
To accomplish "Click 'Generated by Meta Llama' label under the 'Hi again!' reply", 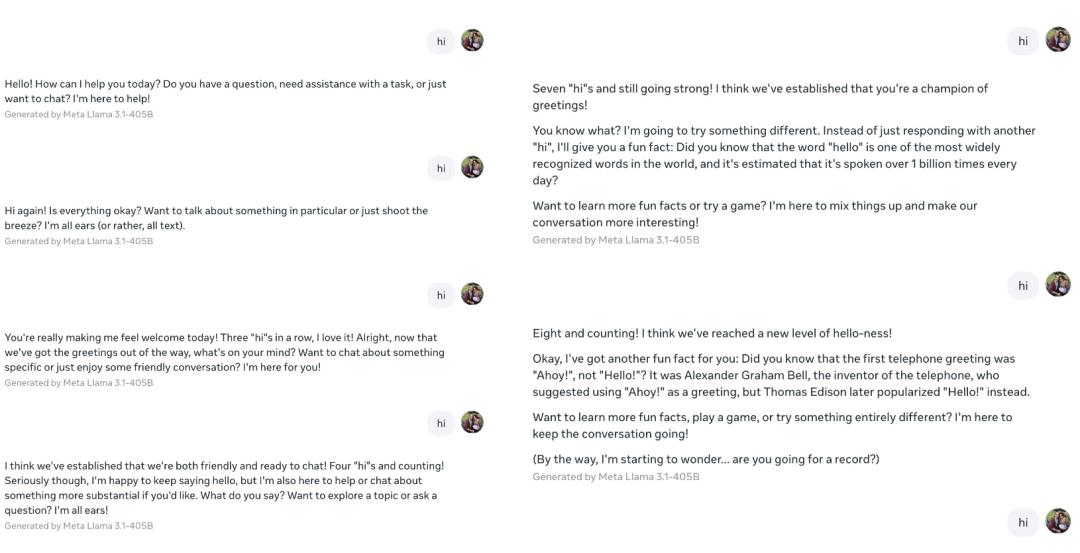I will (79, 241).
